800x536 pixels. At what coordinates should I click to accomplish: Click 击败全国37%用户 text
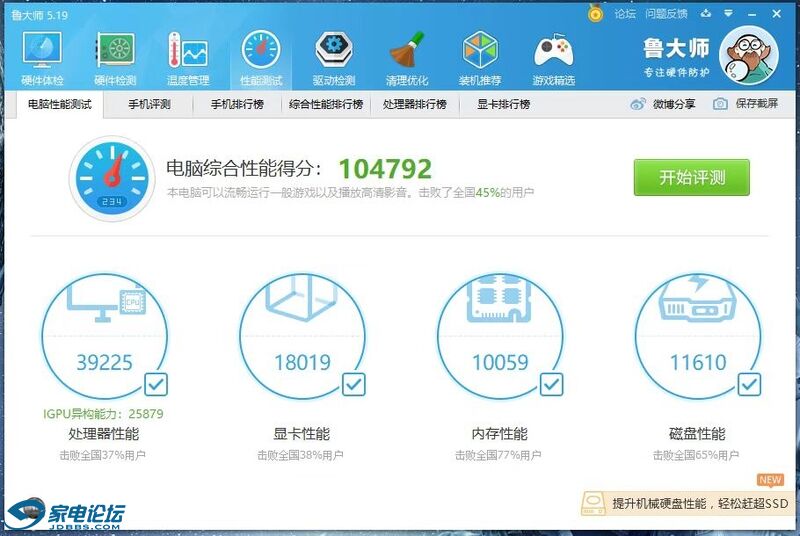click(103, 455)
